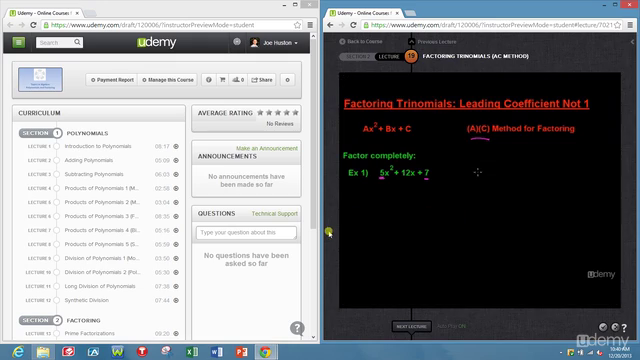640x360 pixels.
Task: Switch to the Udemy tab in left Chrome window
Action: 44,13
